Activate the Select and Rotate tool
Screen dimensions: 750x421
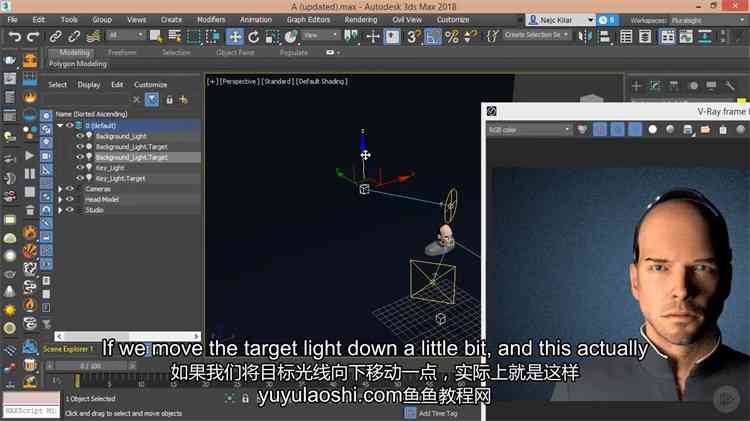tap(254, 36)
